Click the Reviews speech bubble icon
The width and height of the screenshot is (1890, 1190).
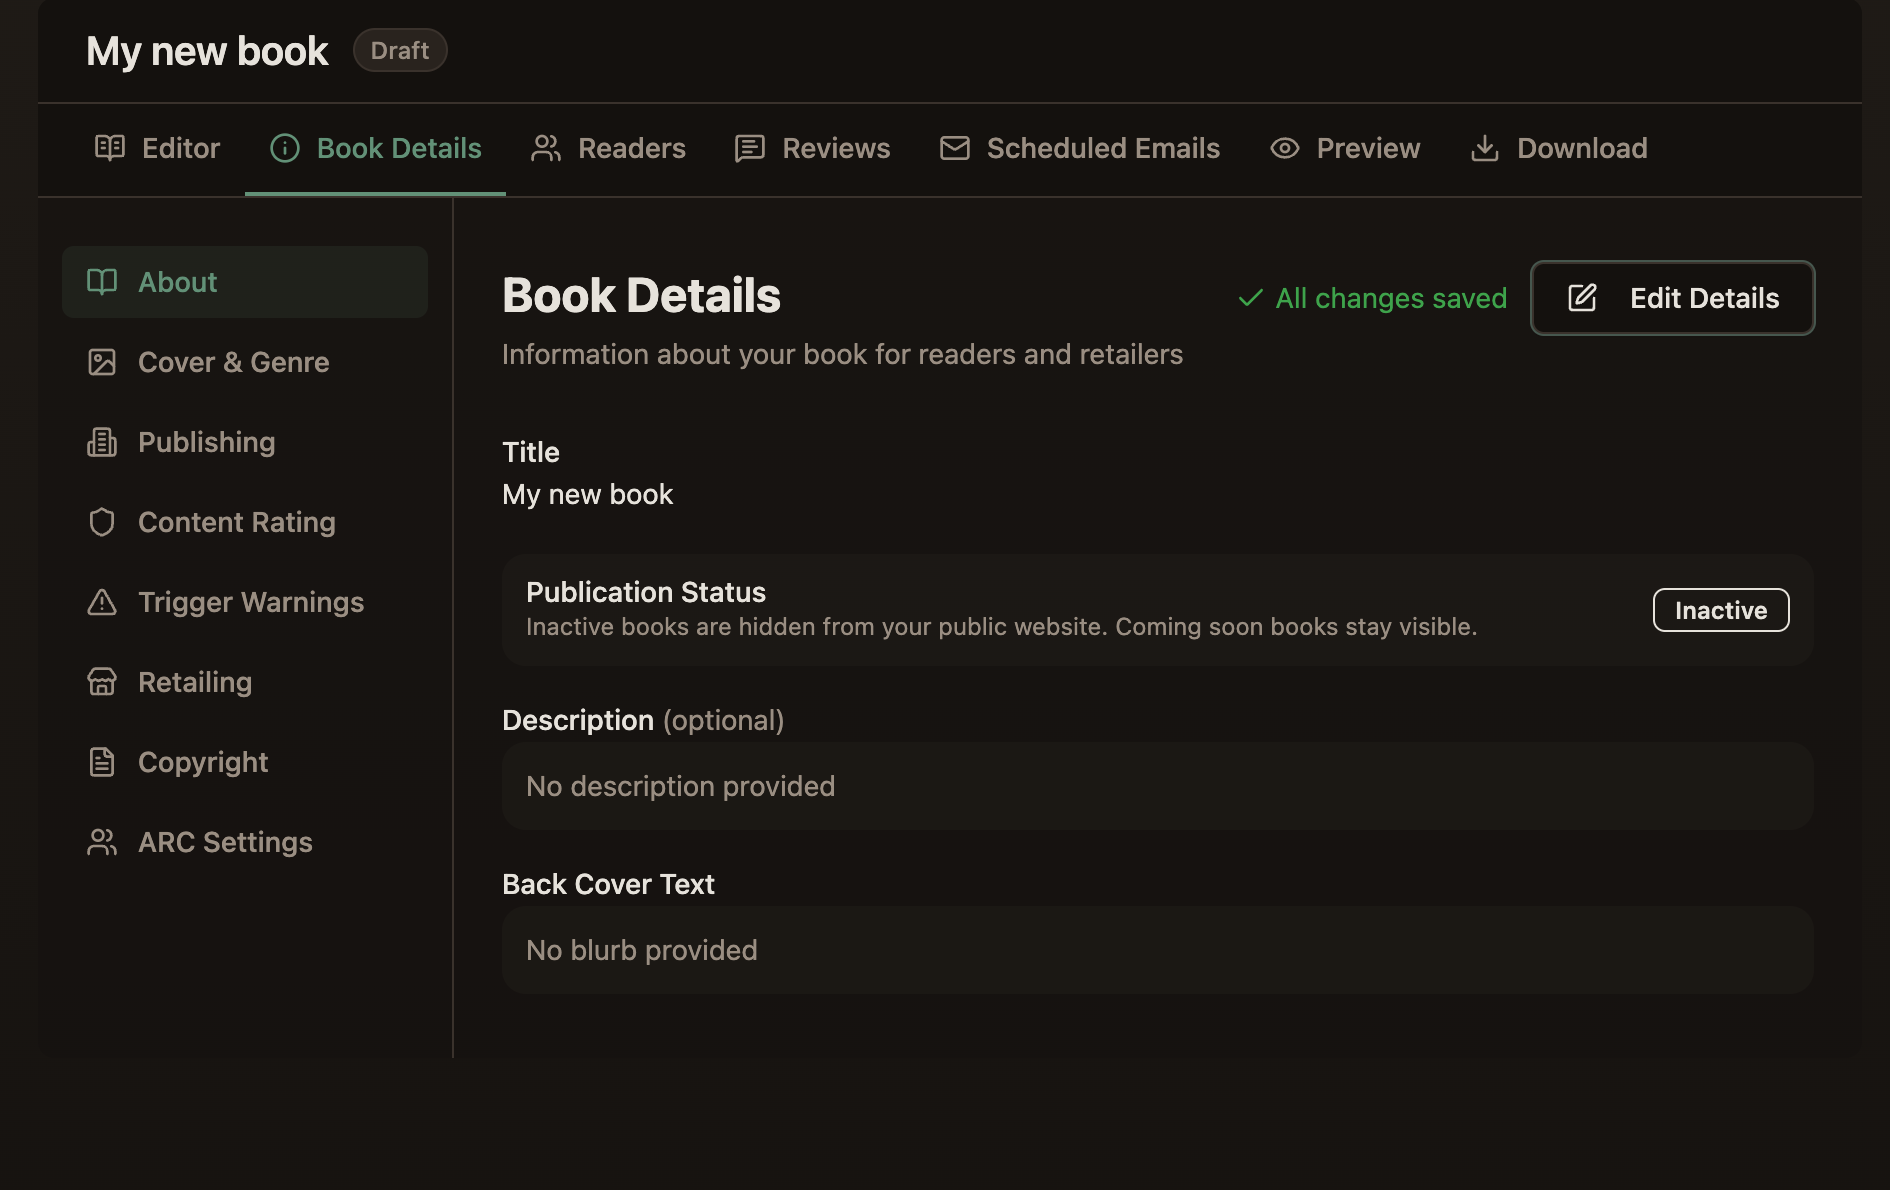(x=750, y=148)
